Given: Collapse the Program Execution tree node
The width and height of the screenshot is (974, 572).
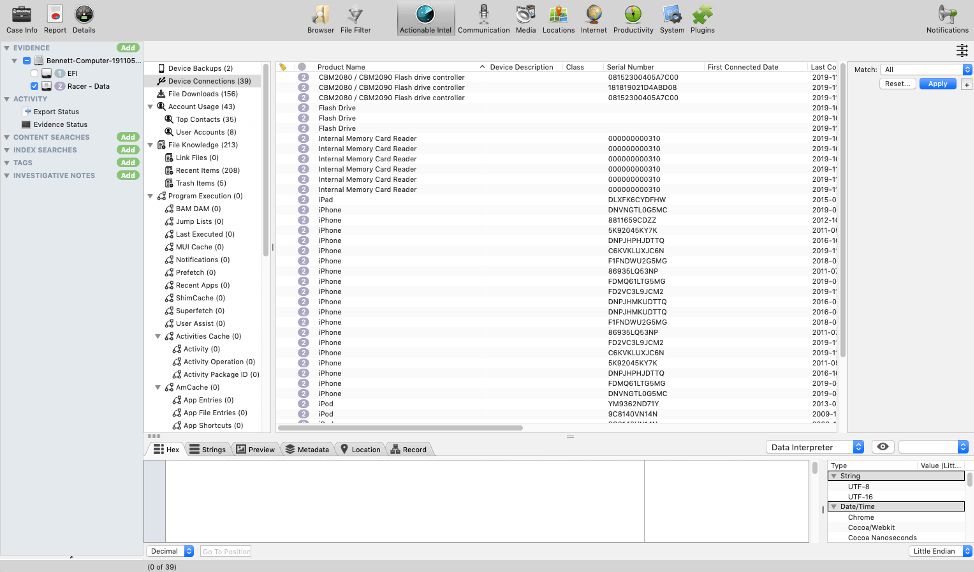Looking at the screenshot, I should 150,196.
